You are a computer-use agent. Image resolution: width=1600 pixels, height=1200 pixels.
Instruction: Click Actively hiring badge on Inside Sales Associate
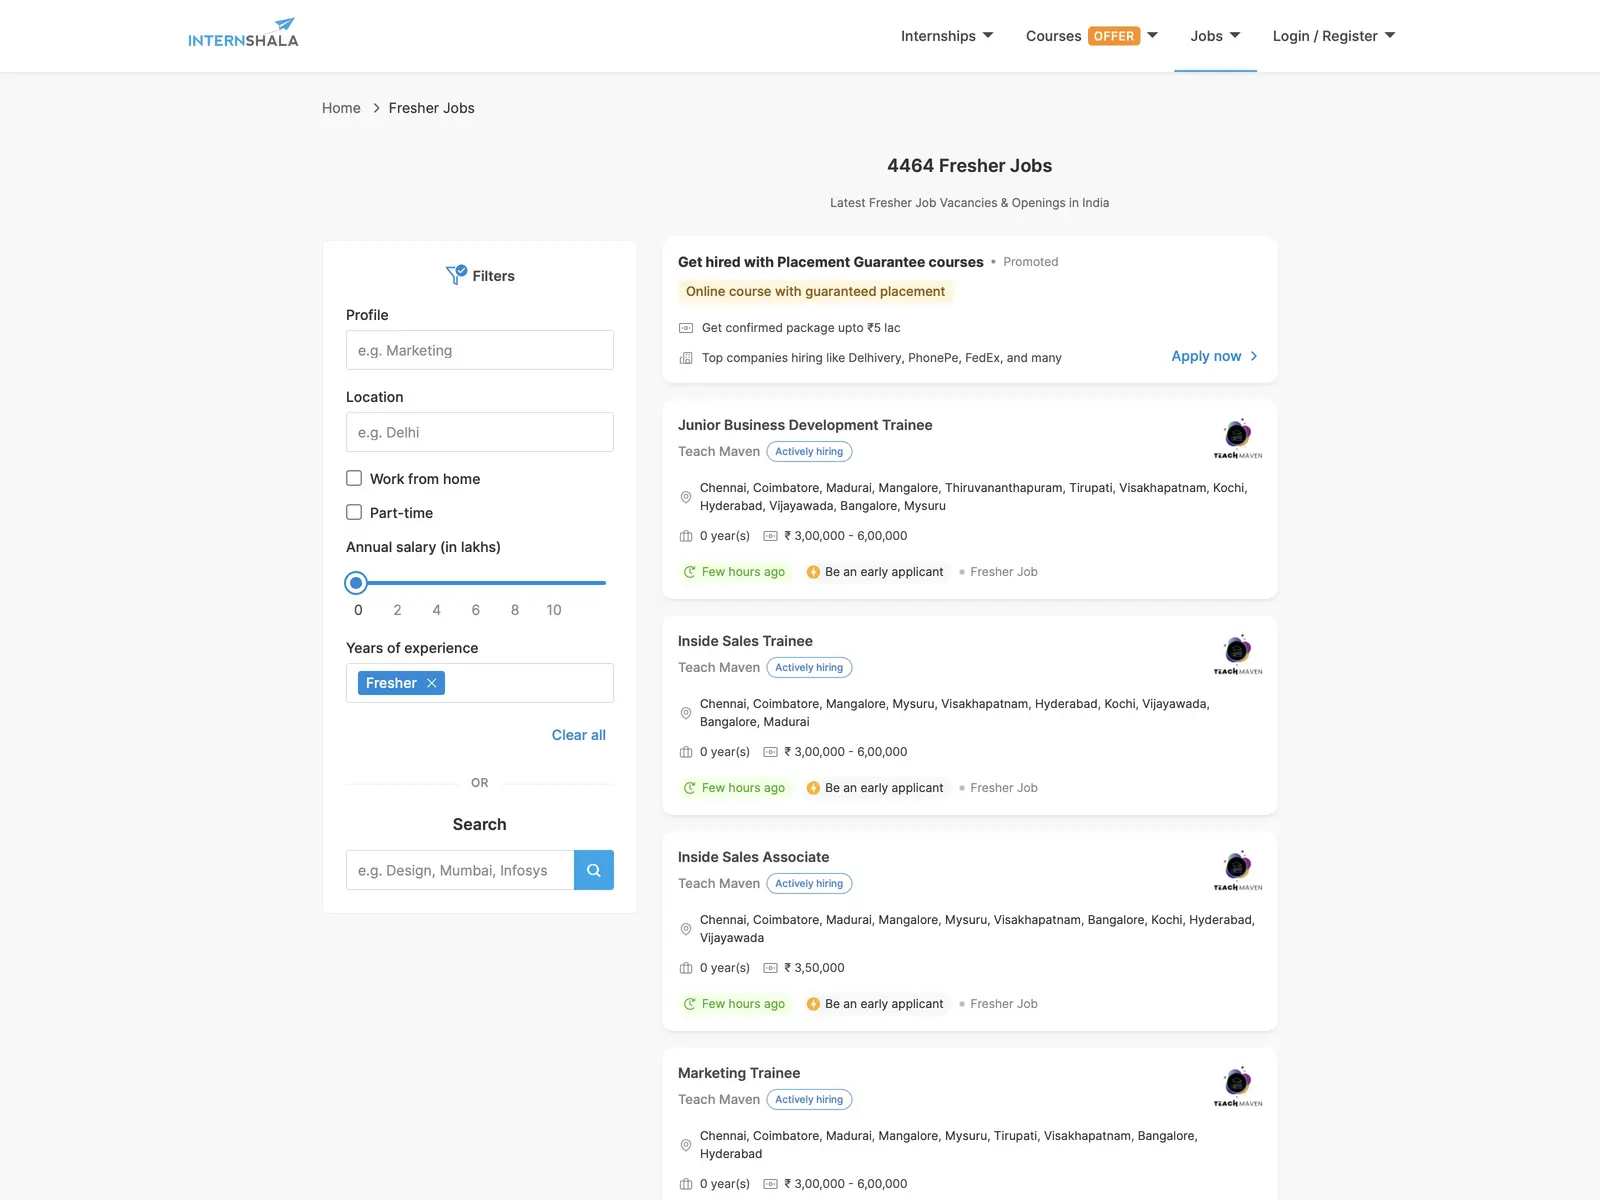tap(809, 884)
